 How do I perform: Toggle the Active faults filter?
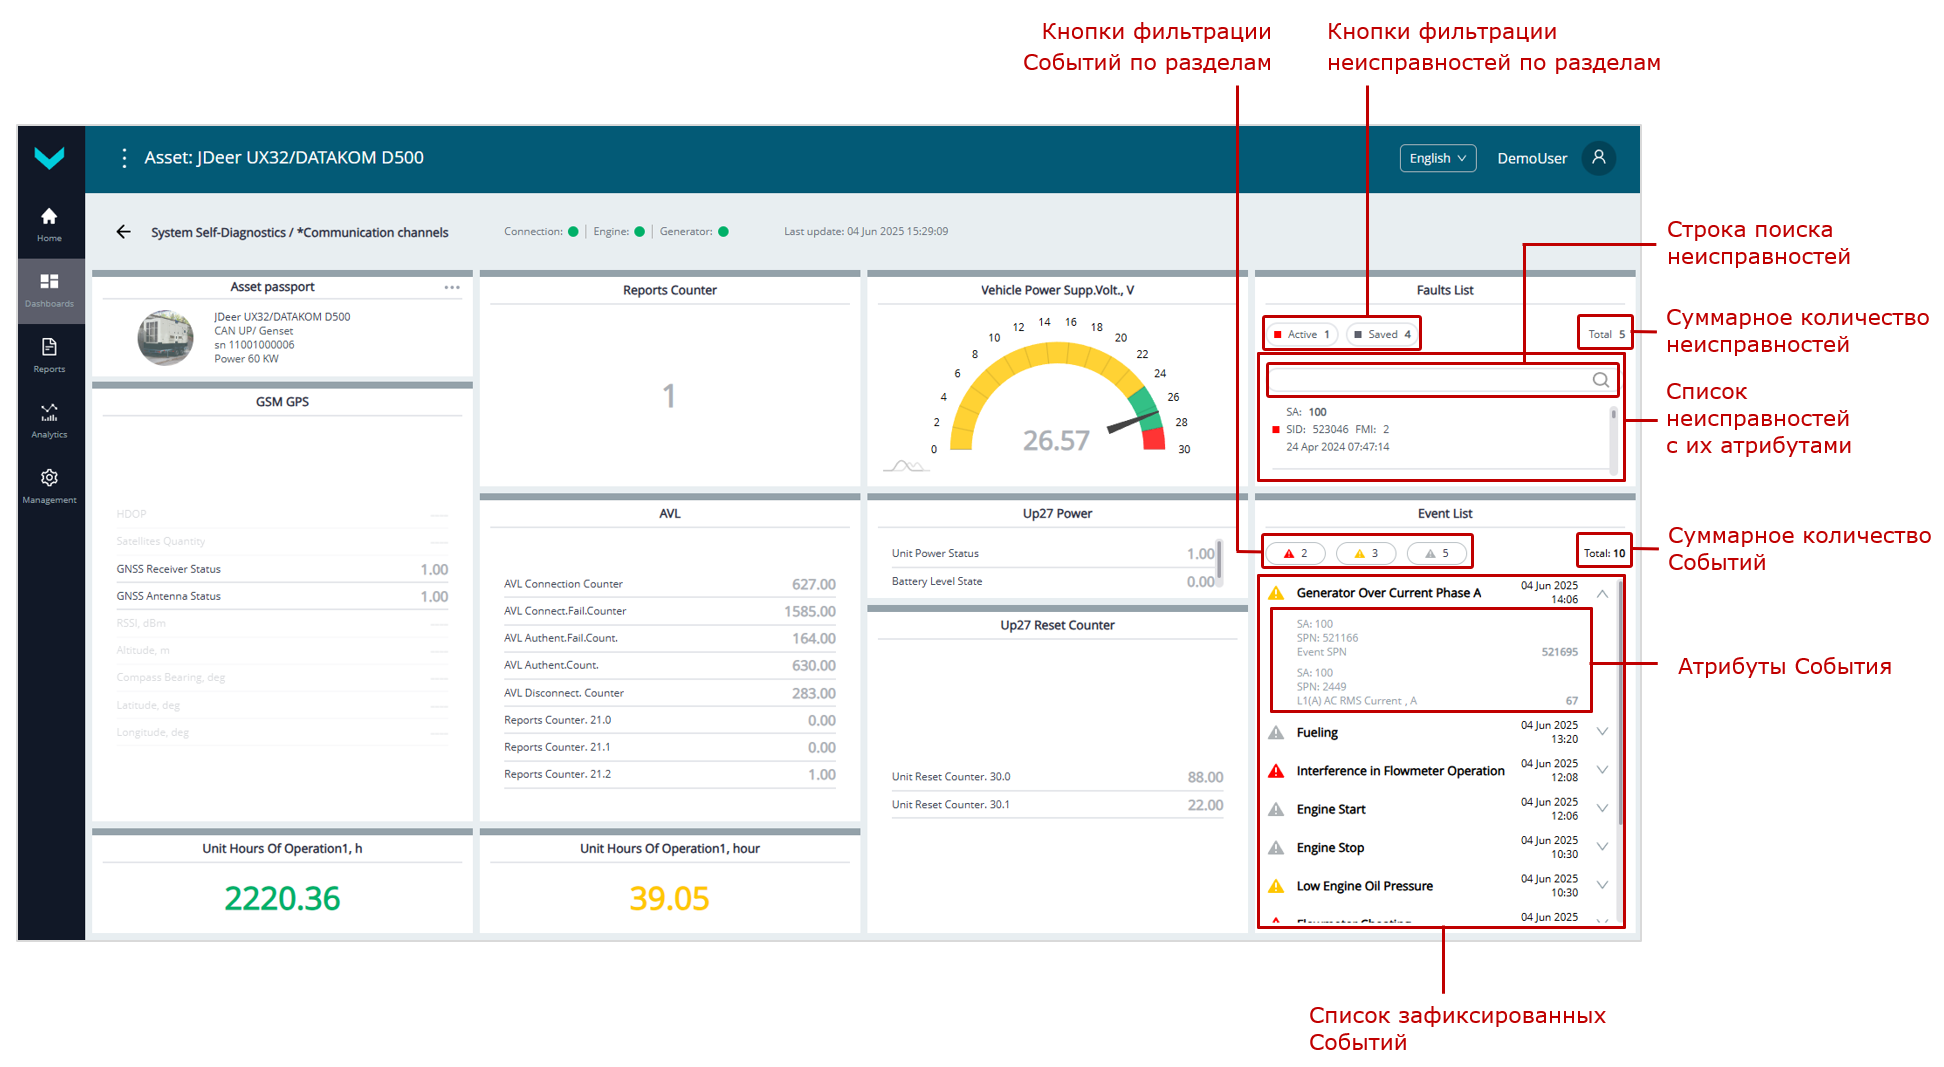coord(1300,334)
